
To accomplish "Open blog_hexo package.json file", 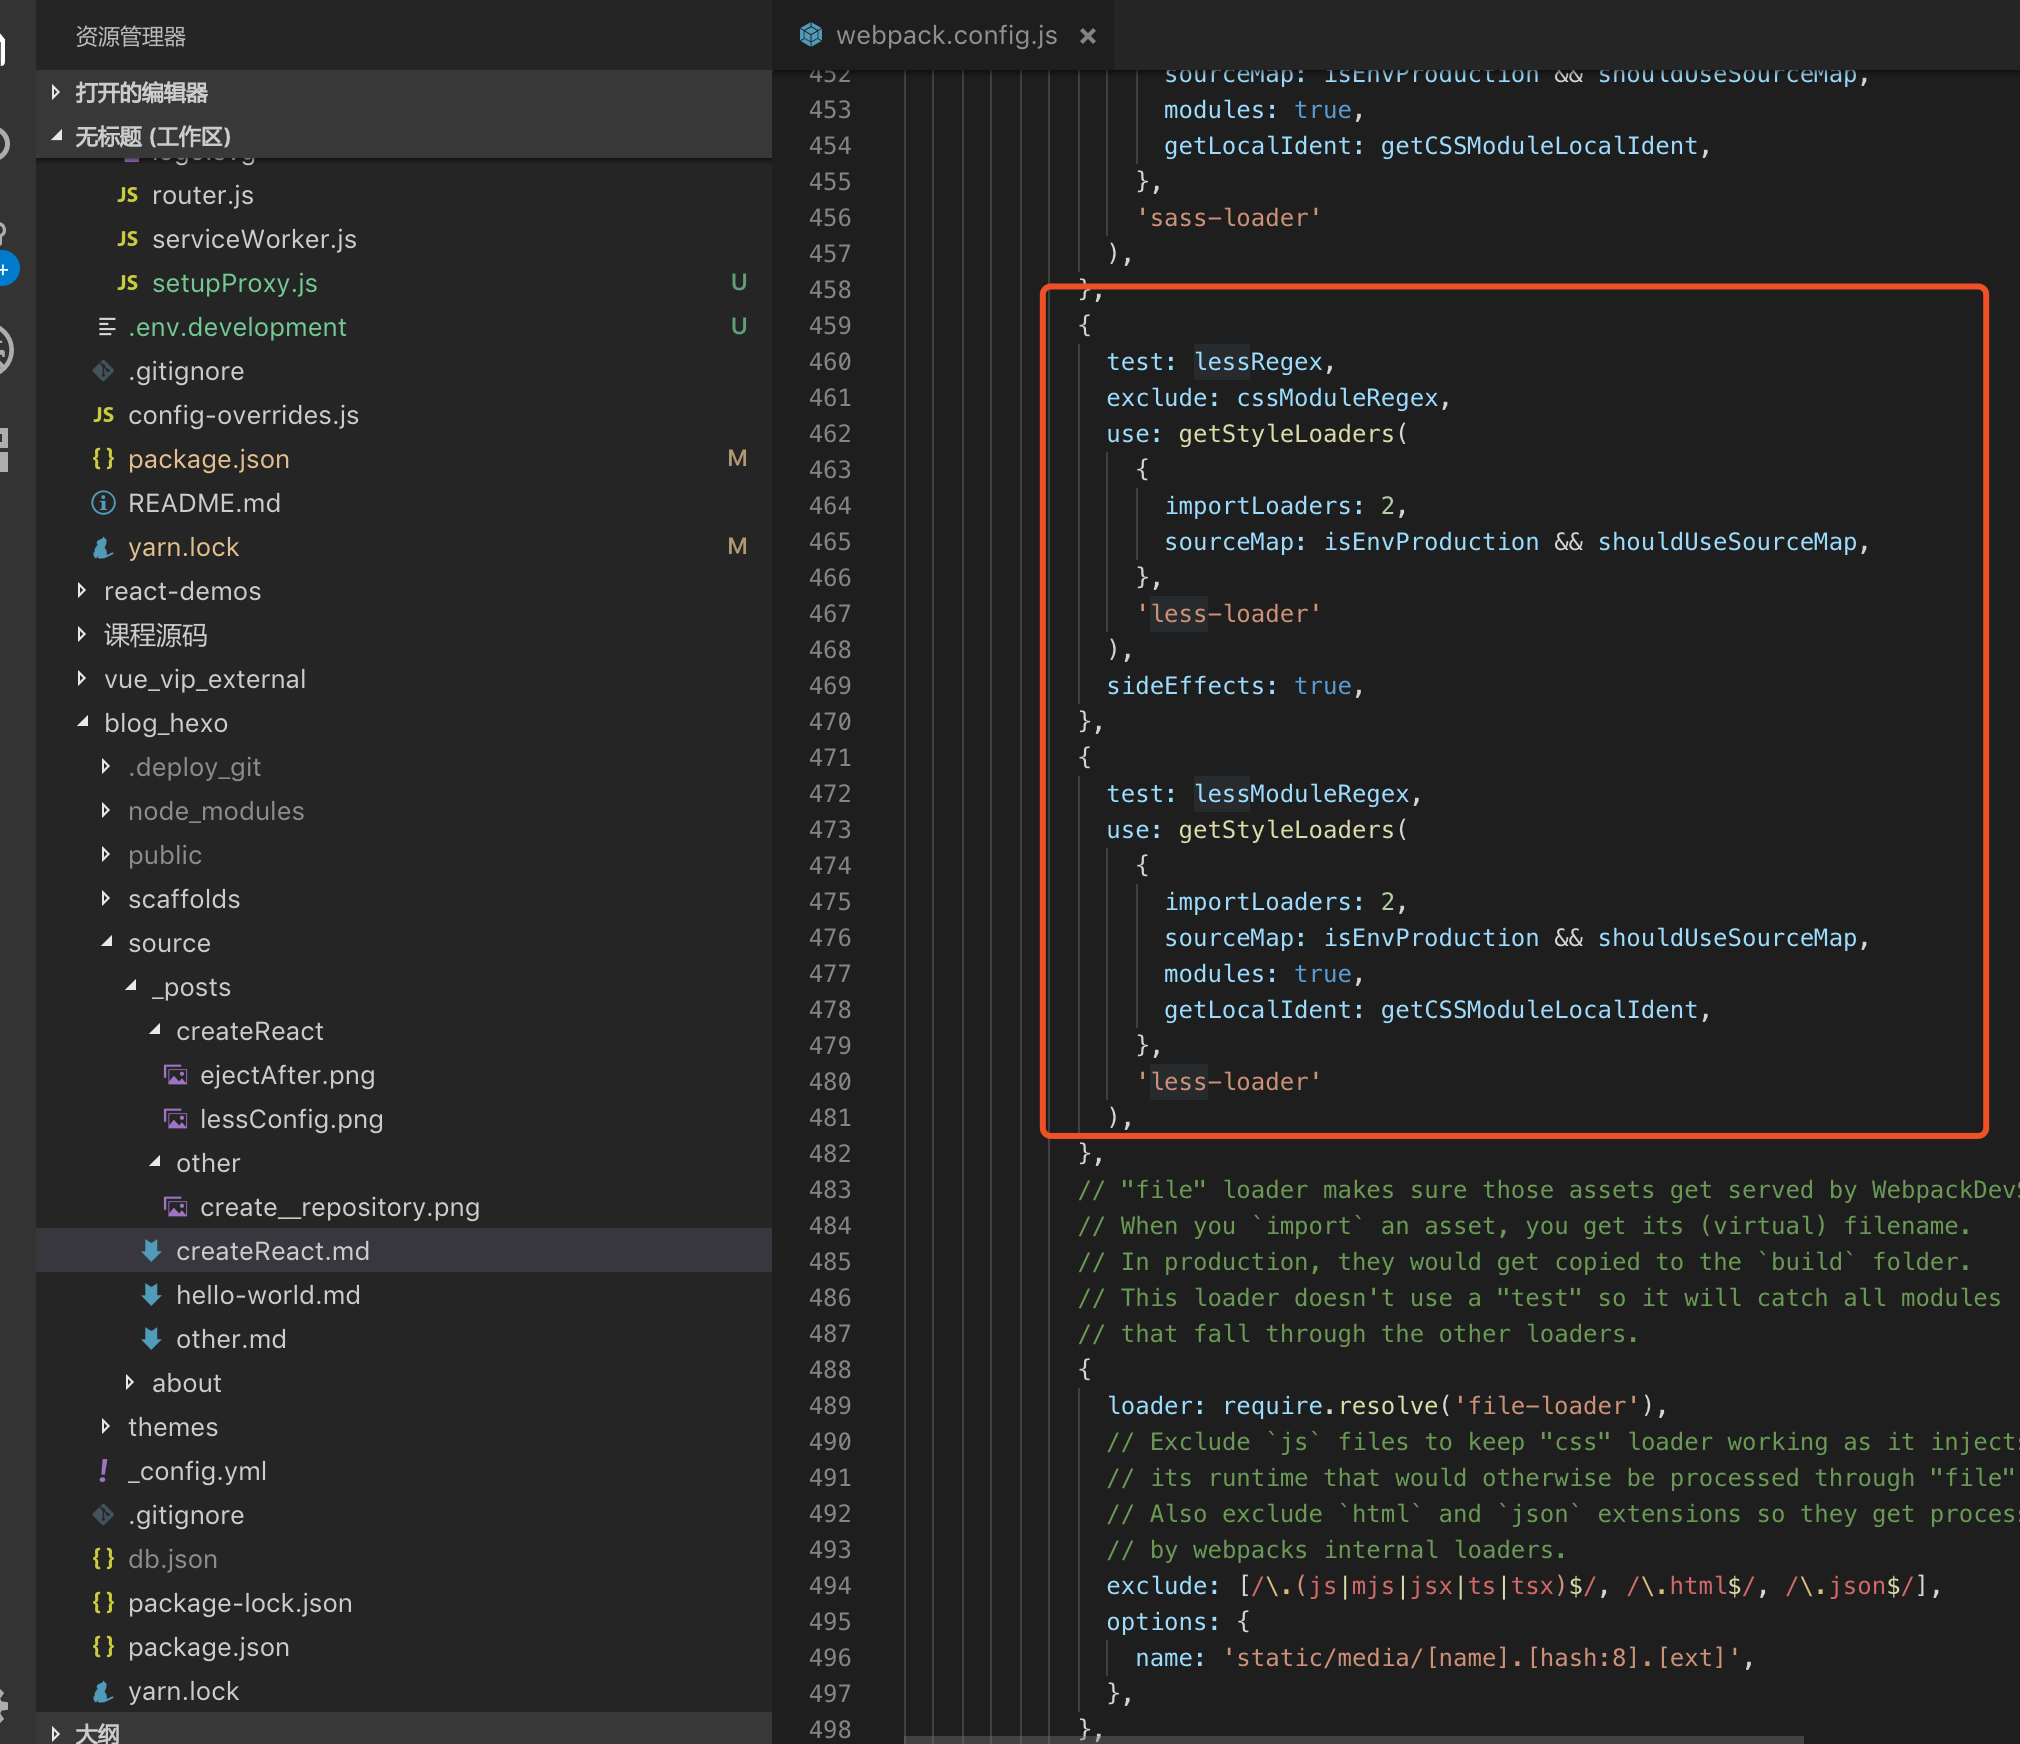I will click(x=208, y=1647).
